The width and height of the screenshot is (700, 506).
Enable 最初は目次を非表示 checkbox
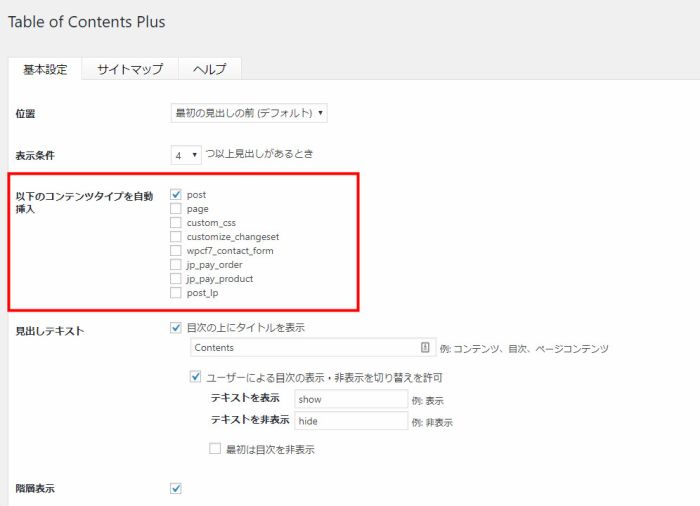[x=215, y=448]
